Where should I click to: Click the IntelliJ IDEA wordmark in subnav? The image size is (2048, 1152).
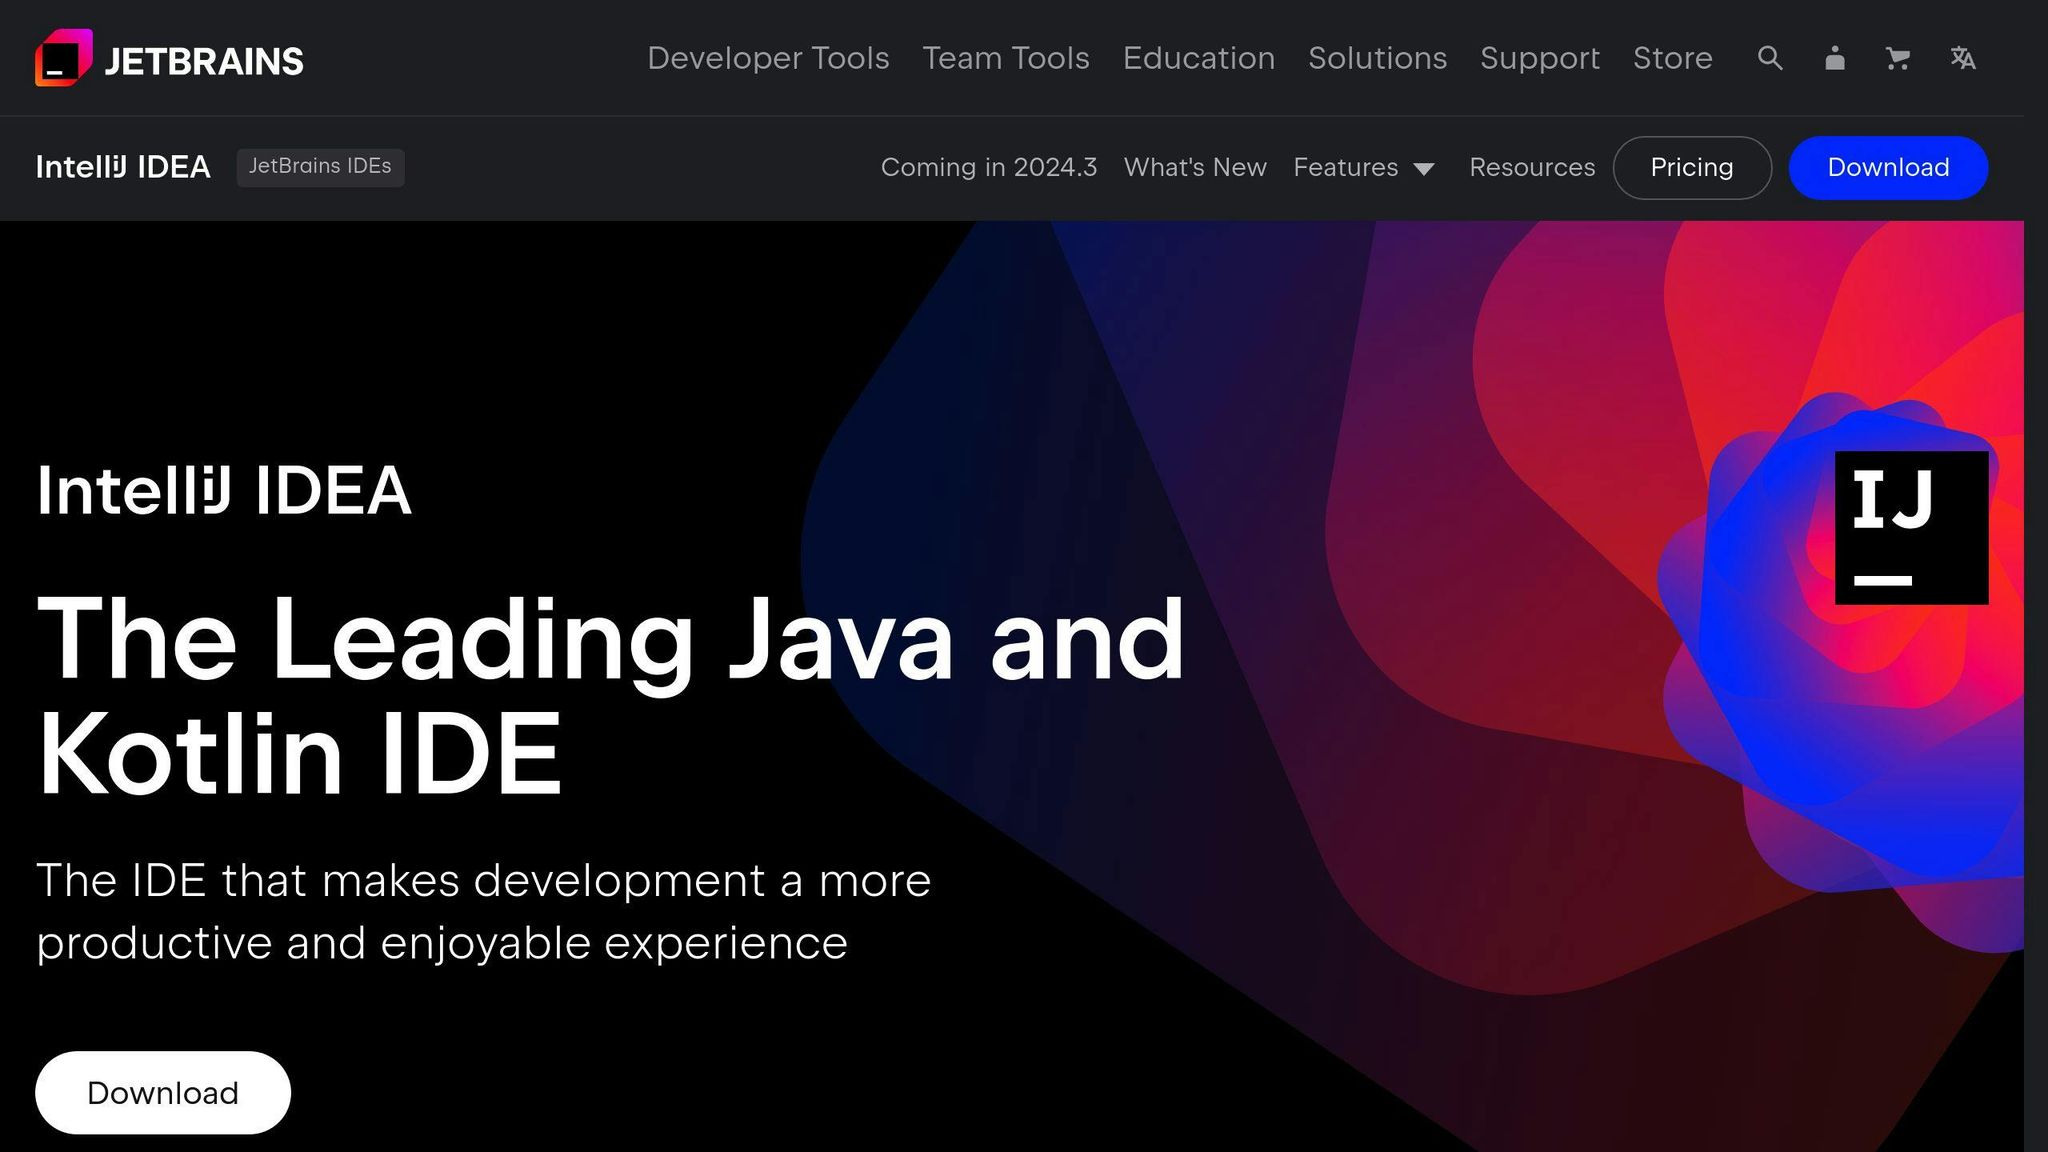[122, 167]
